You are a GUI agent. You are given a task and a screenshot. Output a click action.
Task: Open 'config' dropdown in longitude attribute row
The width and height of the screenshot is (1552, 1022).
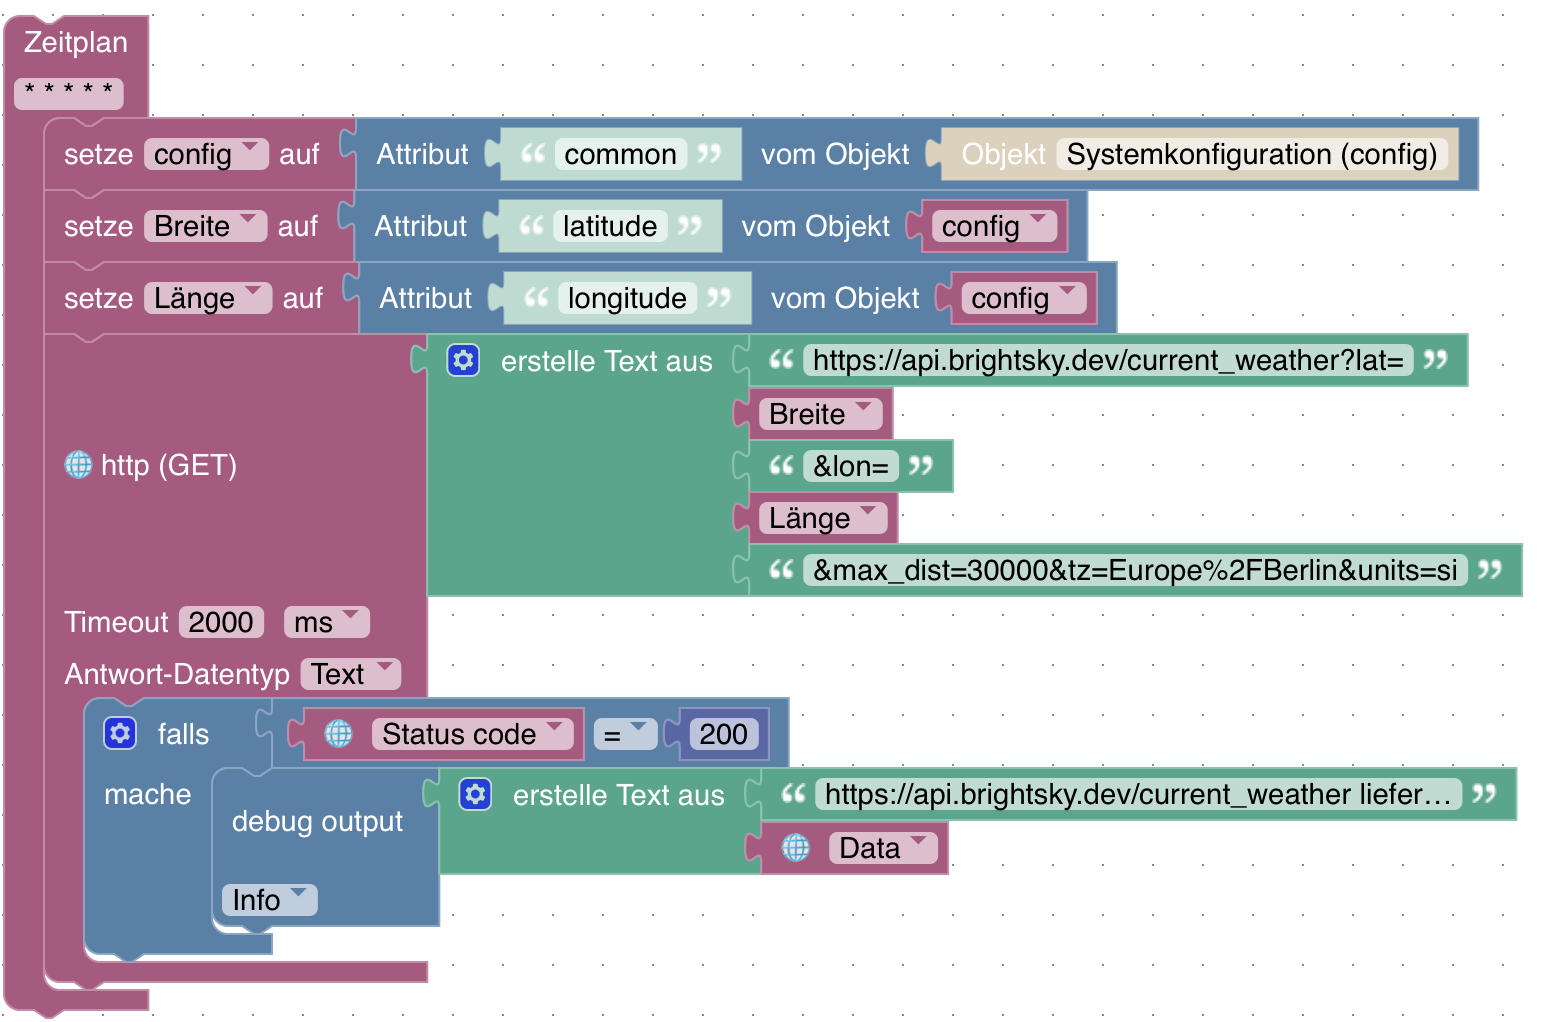click(x=1024, y=298)
